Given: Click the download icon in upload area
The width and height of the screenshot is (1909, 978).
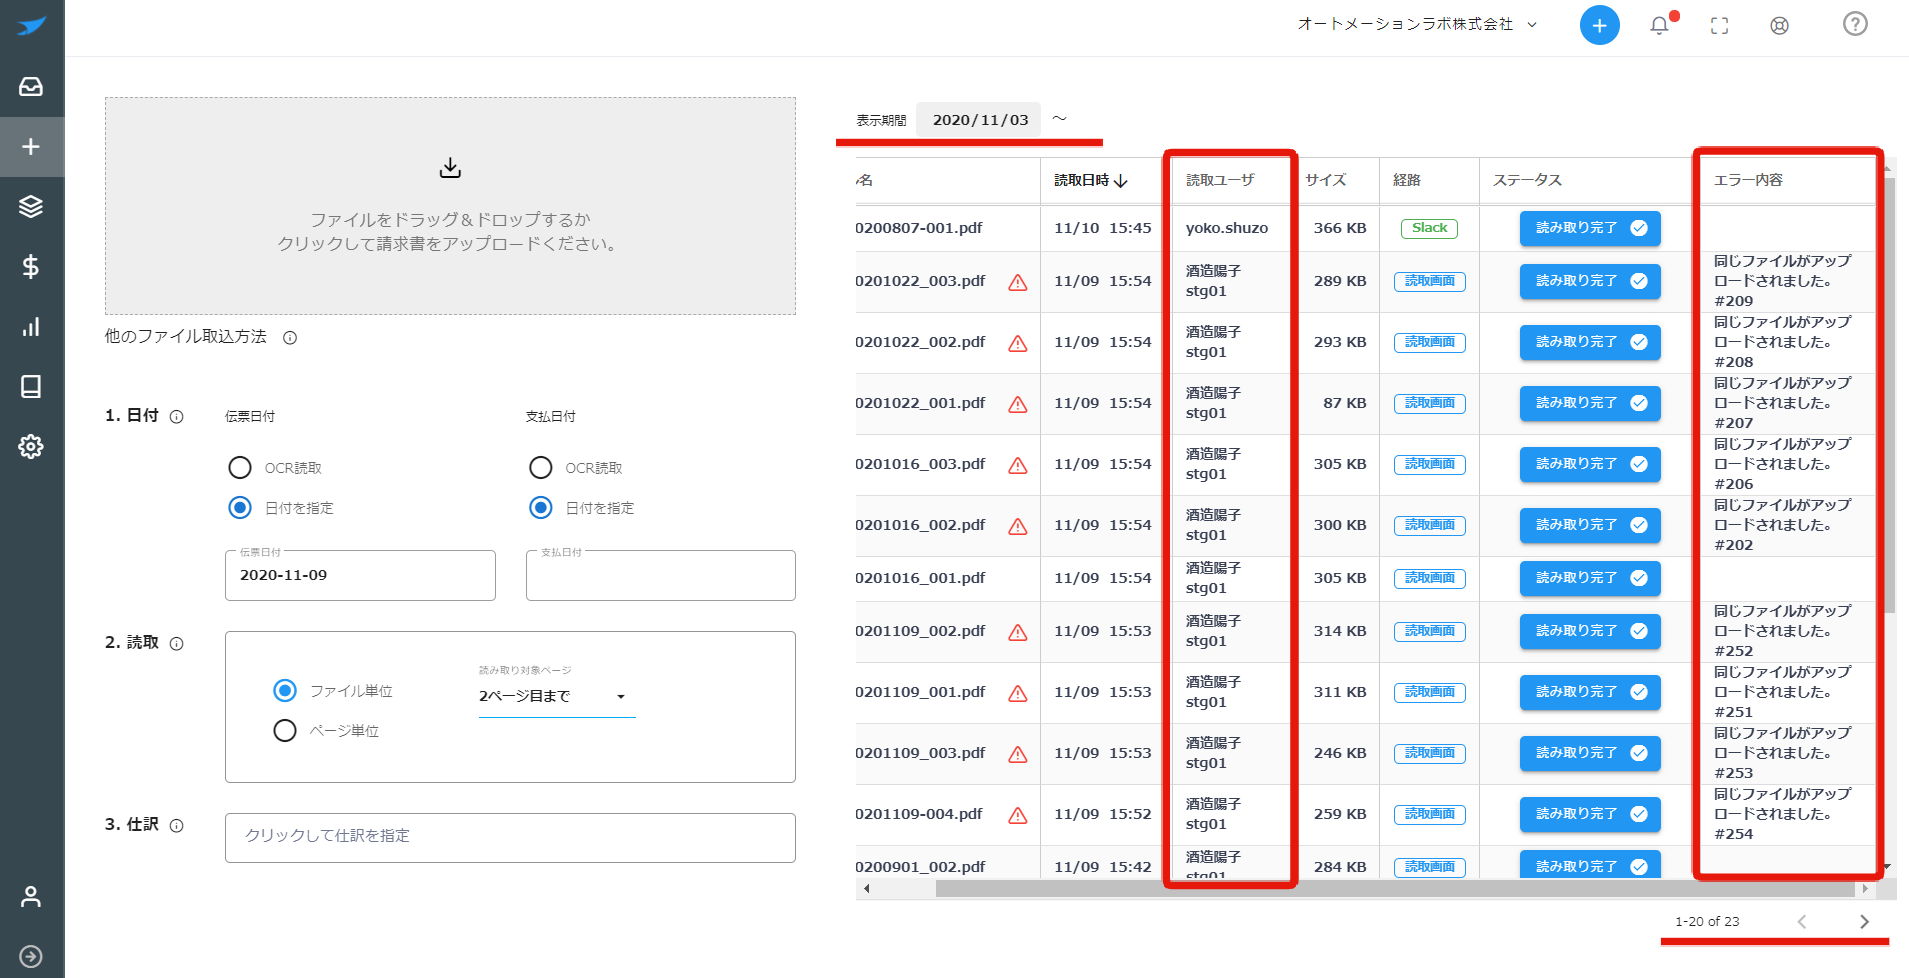Looking at the screenshot, I should click(x=450, y=168).
